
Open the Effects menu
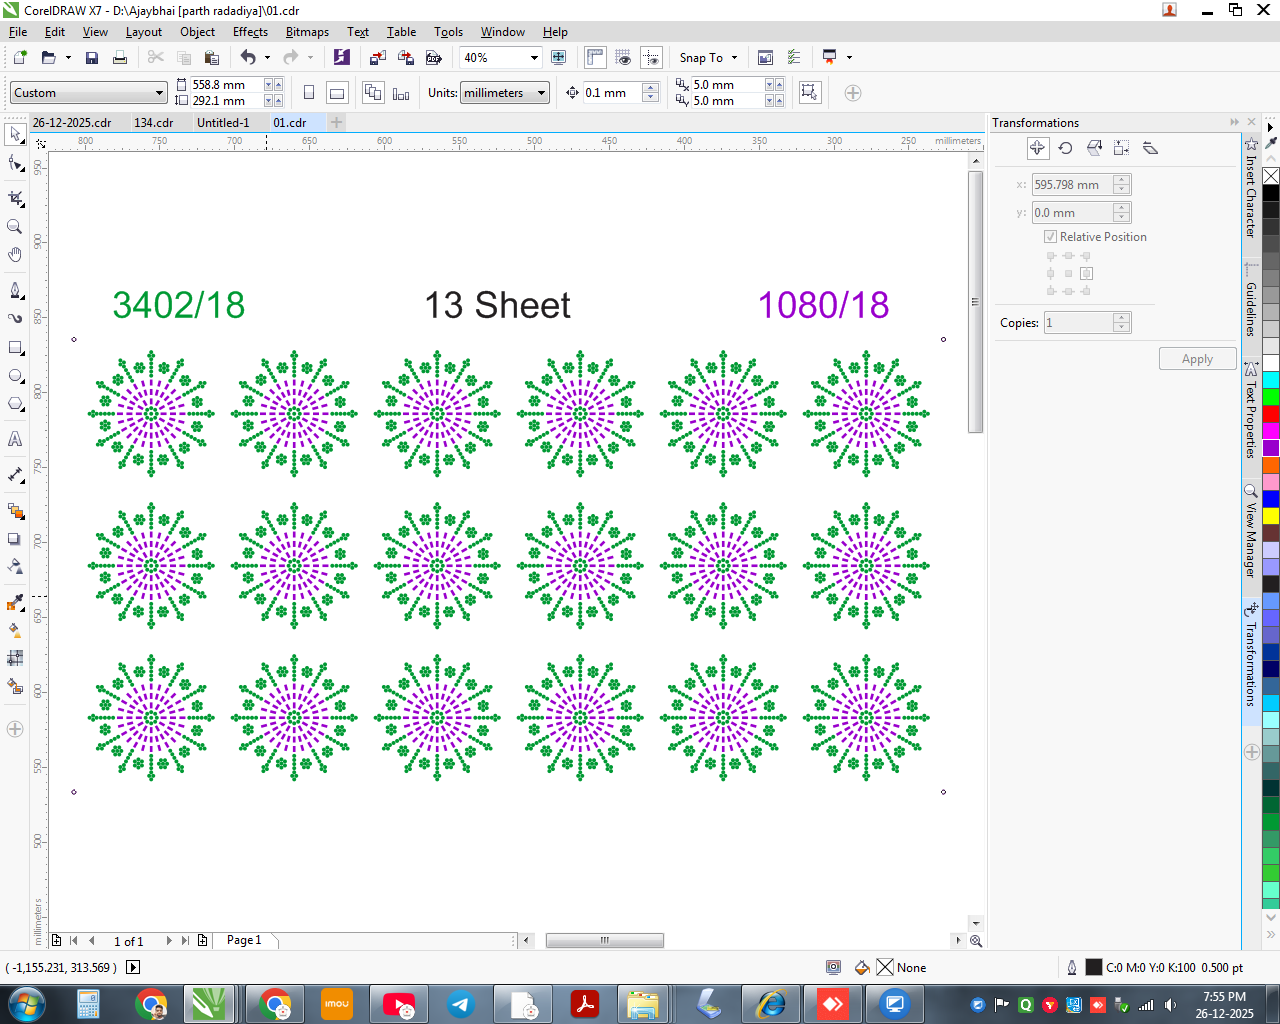click(x=250, y=32)
